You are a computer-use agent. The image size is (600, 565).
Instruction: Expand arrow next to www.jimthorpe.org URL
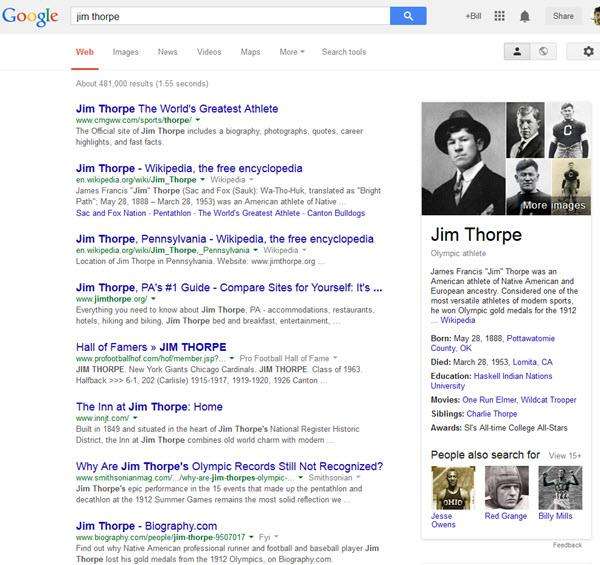[153, 299]
